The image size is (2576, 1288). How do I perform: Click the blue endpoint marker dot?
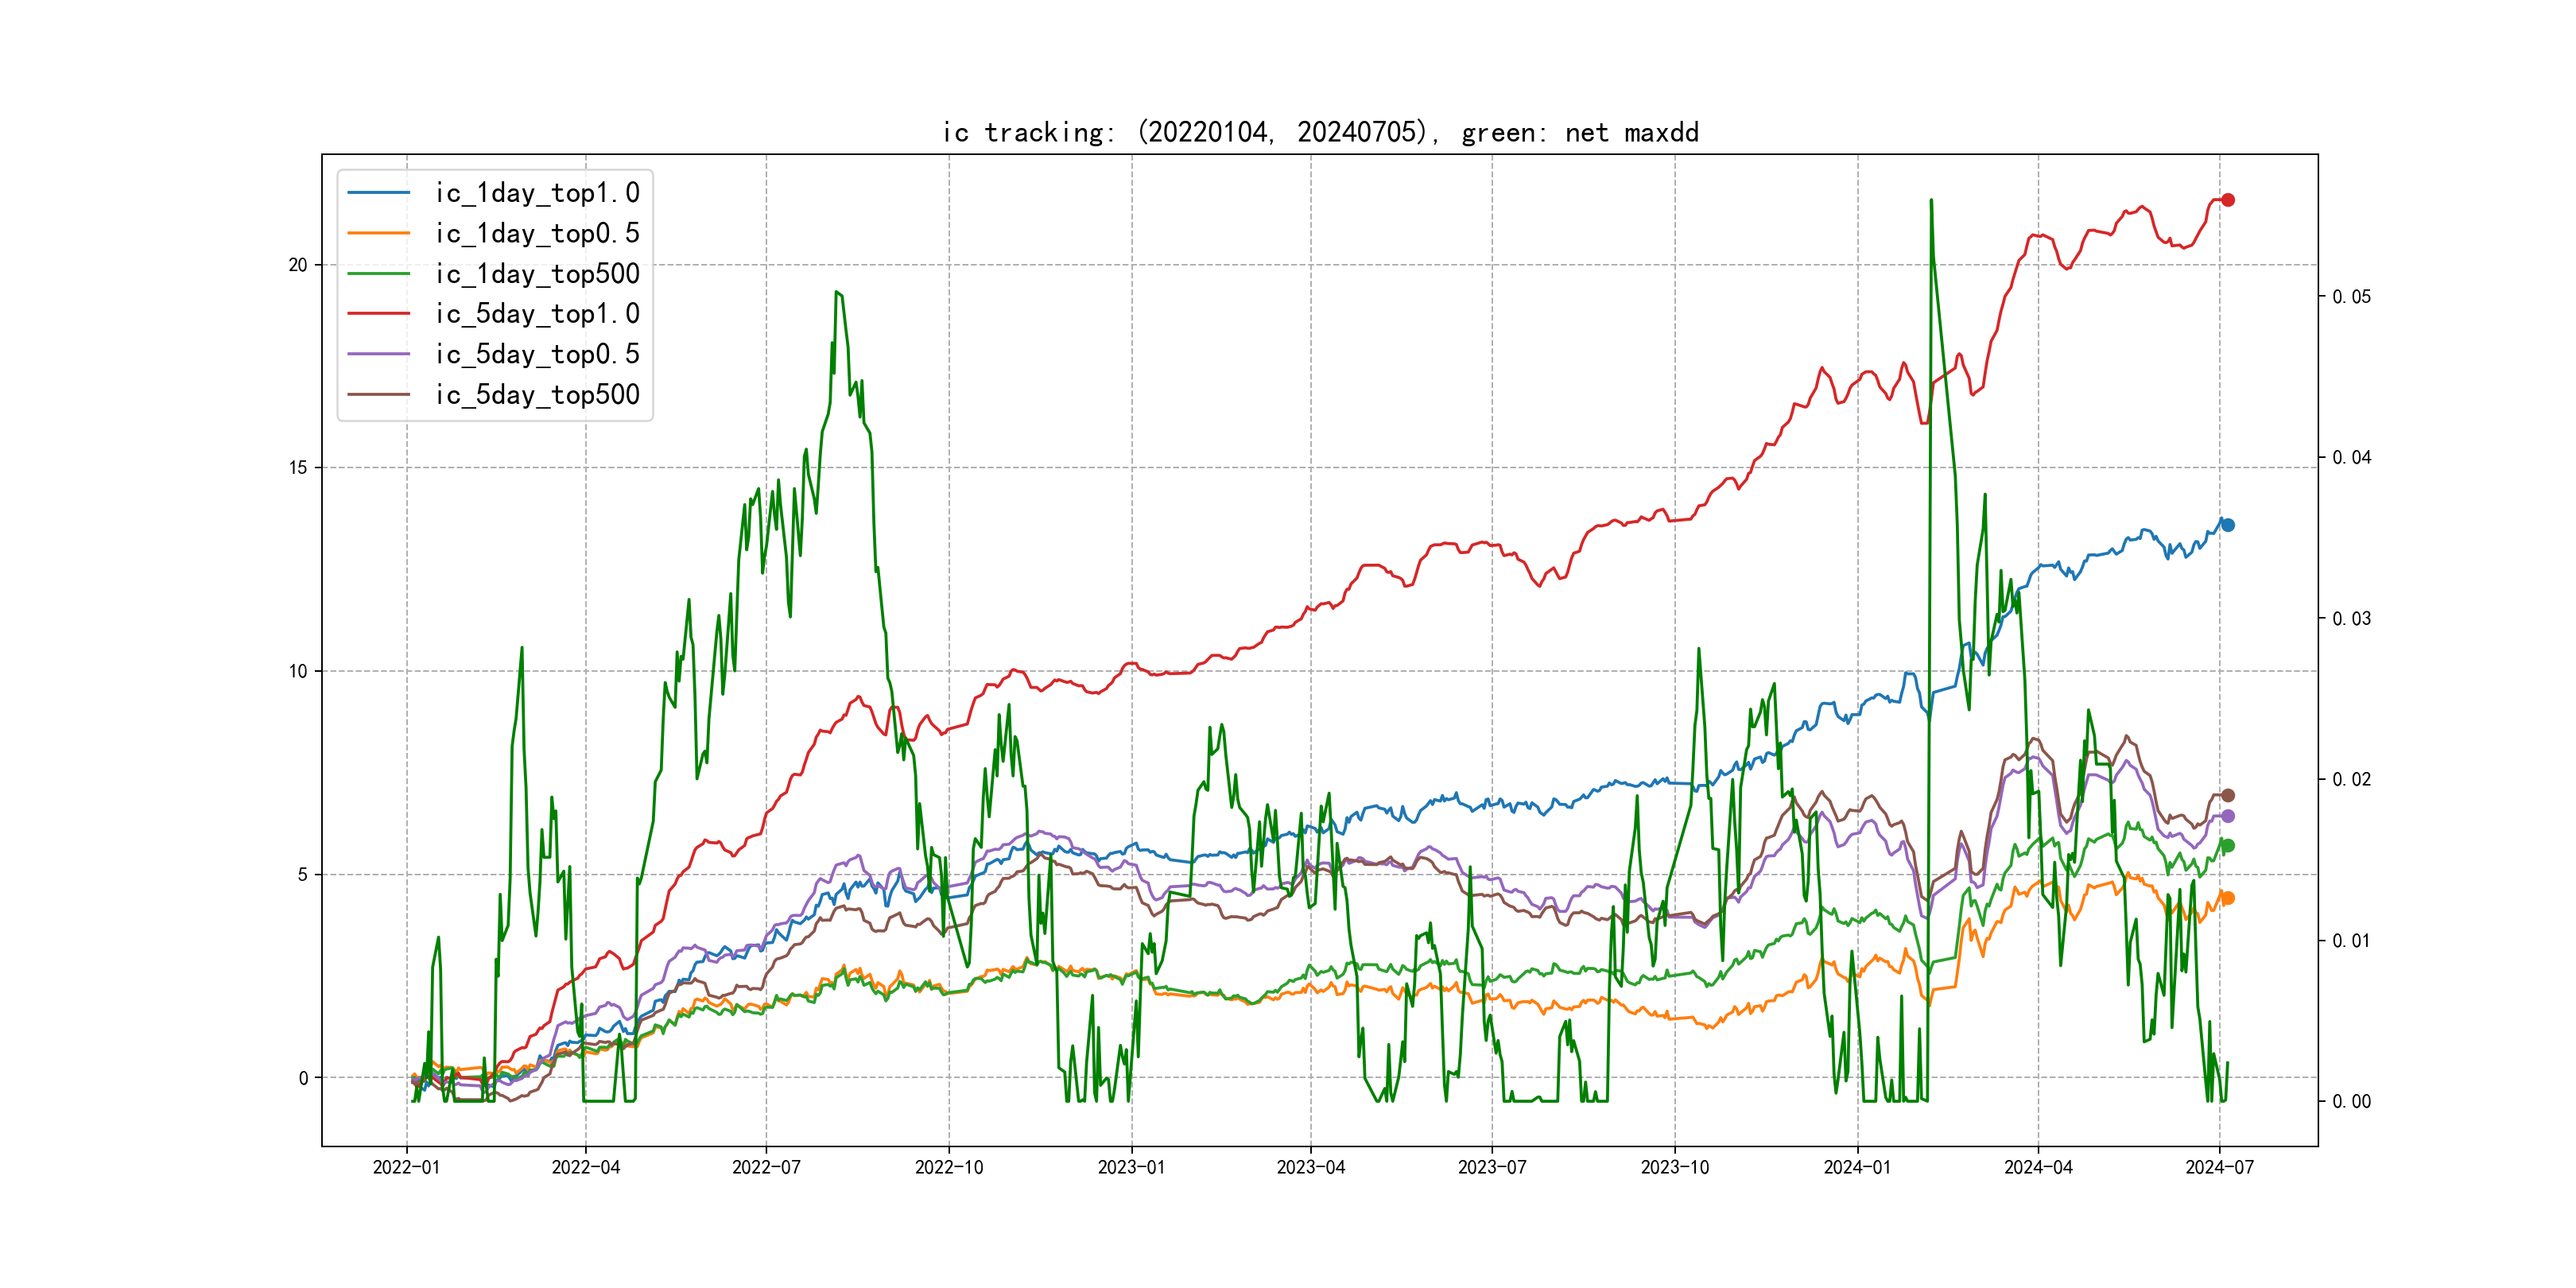tap(2228, 525)
